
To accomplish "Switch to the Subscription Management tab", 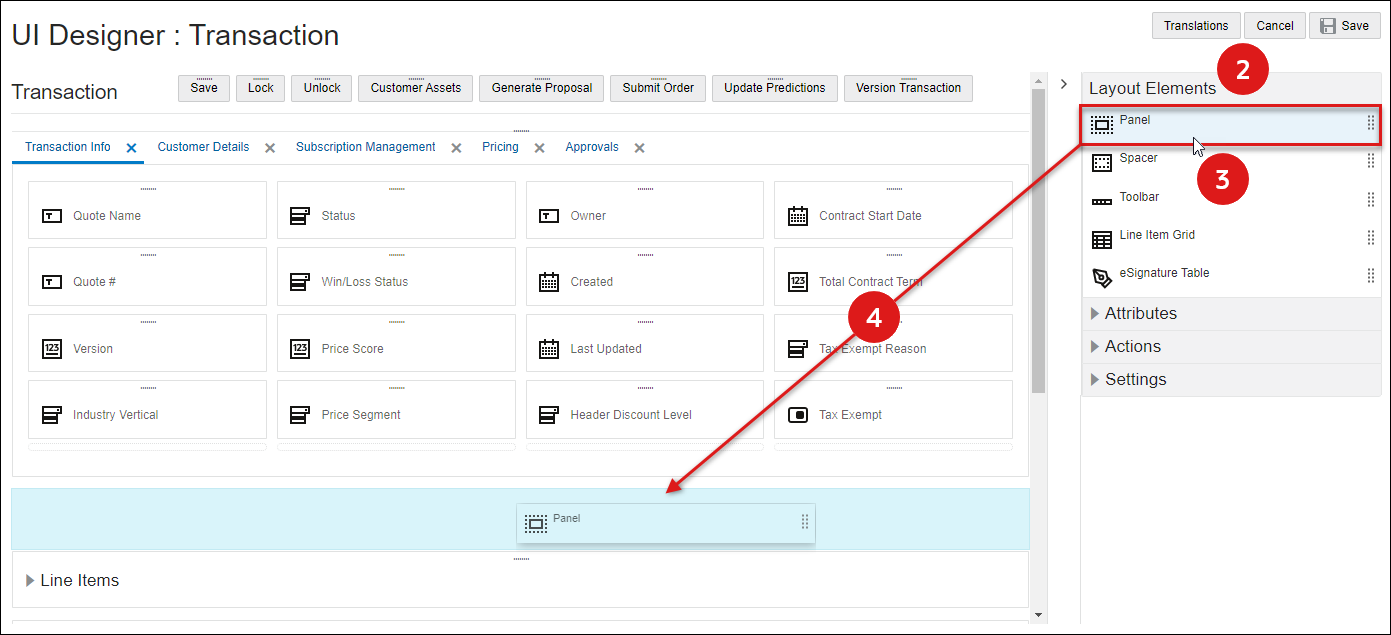I will [x=365, y=147].
